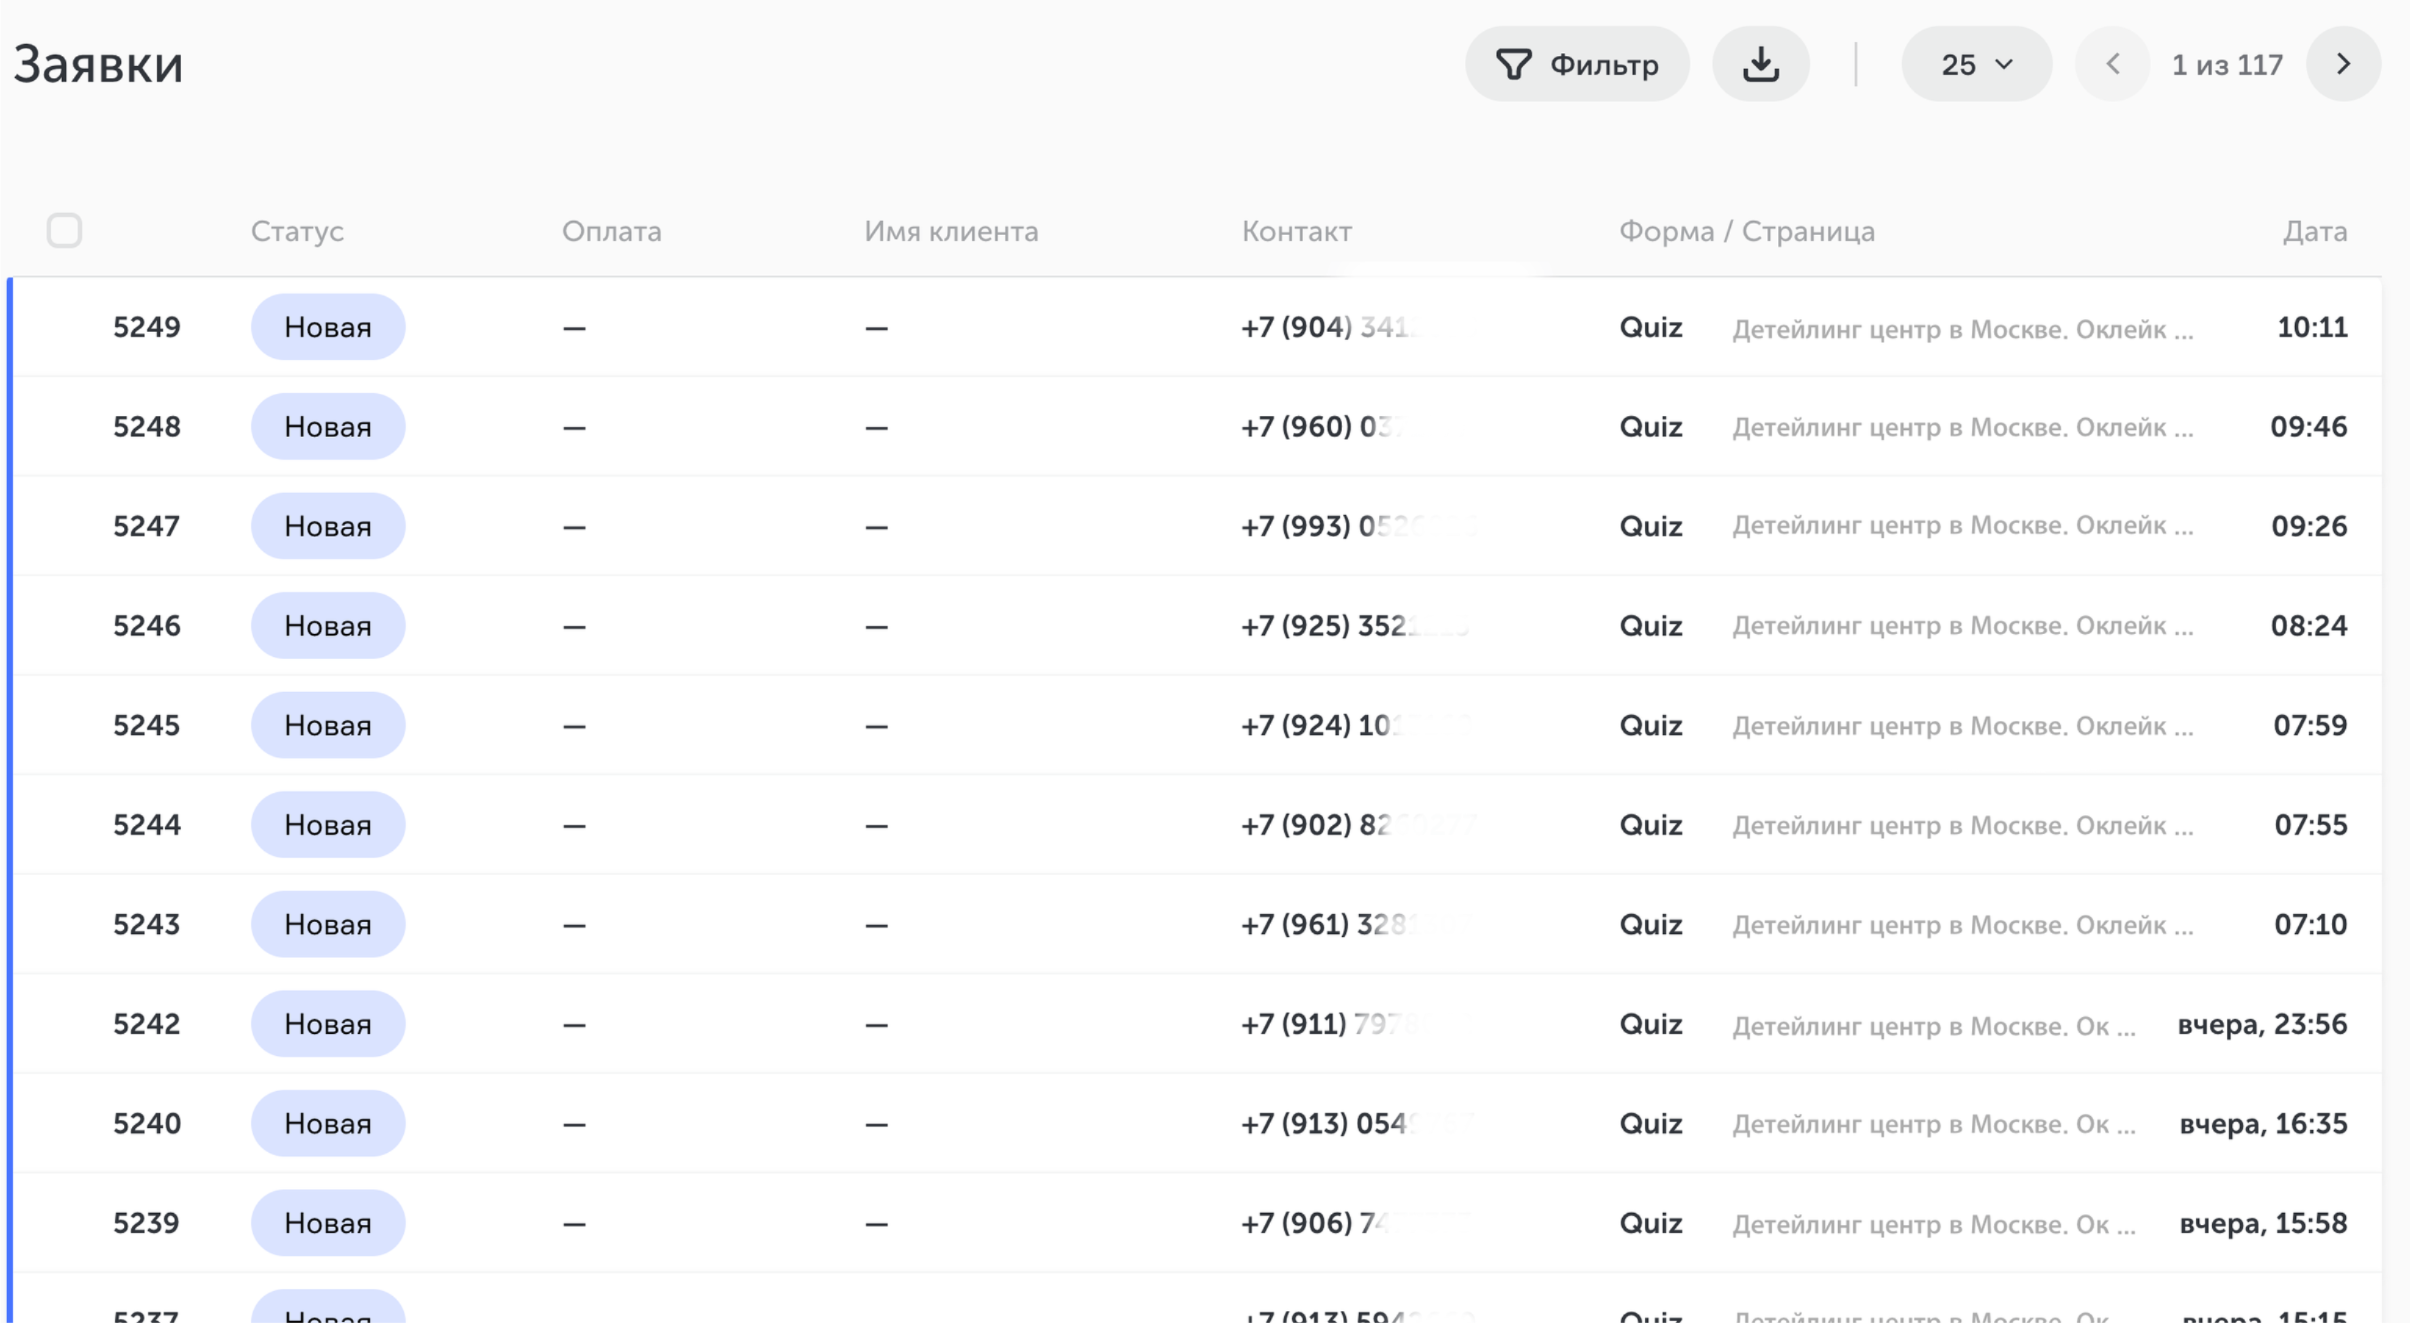Go to previous page arrow
Image resolution: width=2410 pixels, height=1323 pixels.
[x=2112, y=64]
